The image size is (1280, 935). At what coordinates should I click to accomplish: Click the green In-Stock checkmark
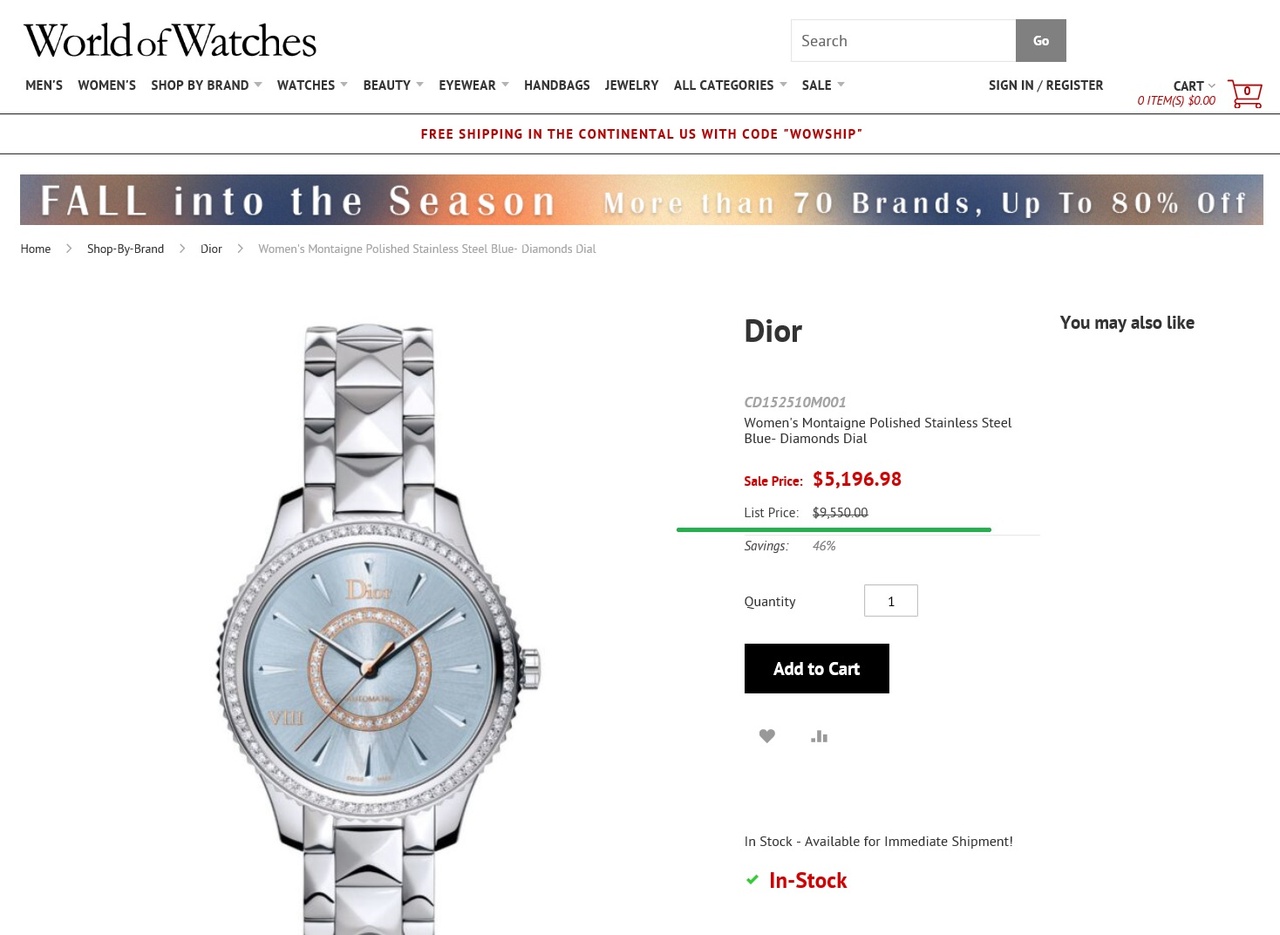(752, 880)
